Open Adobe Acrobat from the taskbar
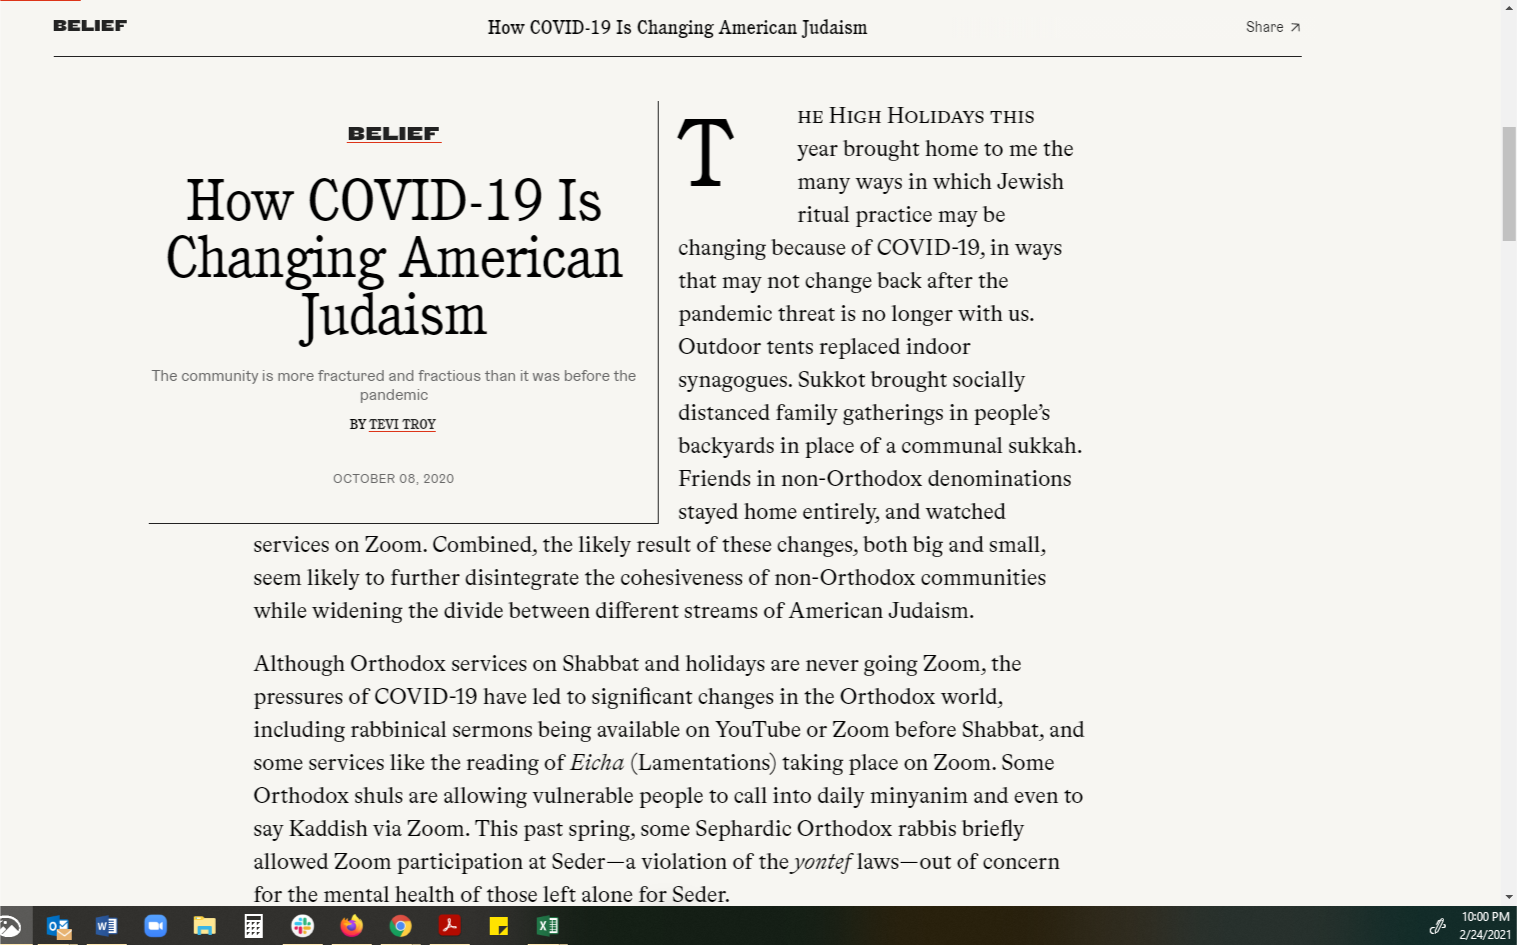 coord(449,926)
